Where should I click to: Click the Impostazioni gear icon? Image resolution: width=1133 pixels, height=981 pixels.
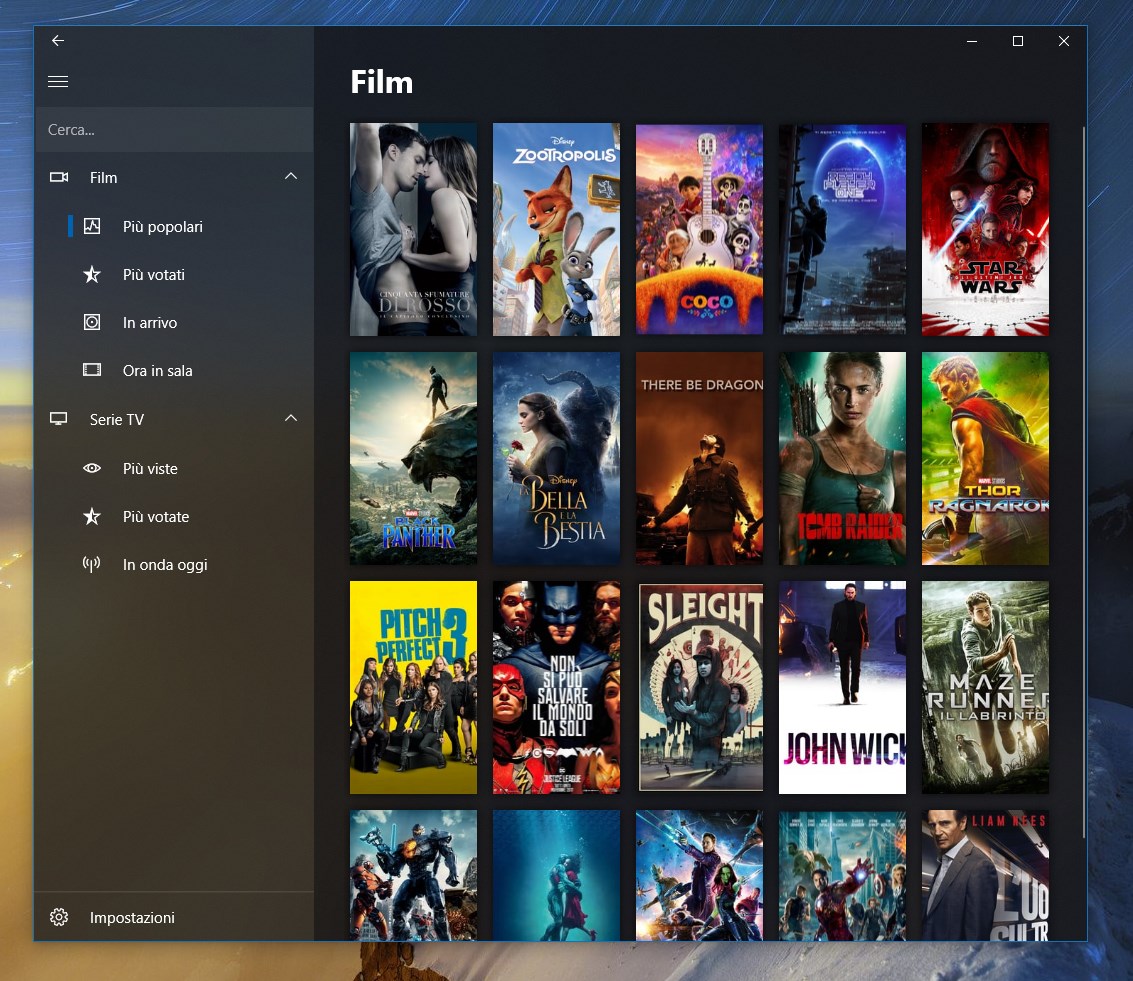[59, 917]
